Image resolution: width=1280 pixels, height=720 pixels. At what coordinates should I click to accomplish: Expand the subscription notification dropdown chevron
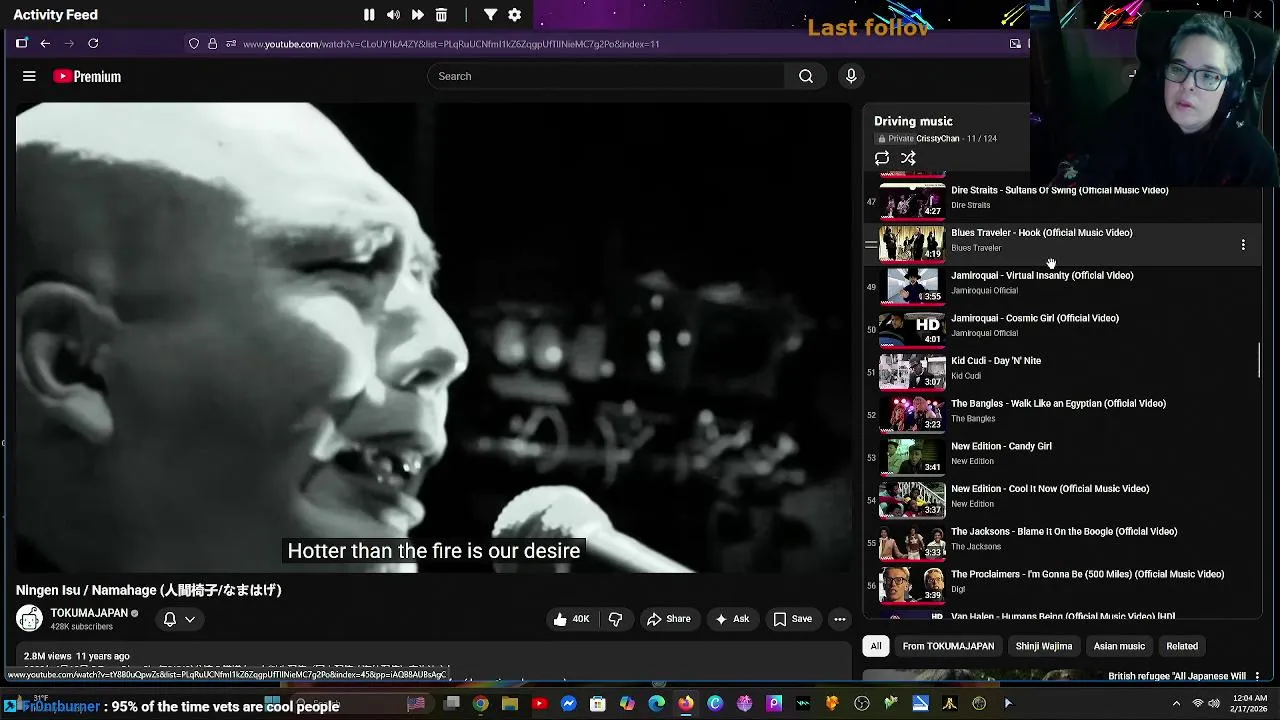pyautogui.click(x=190, y=619)
